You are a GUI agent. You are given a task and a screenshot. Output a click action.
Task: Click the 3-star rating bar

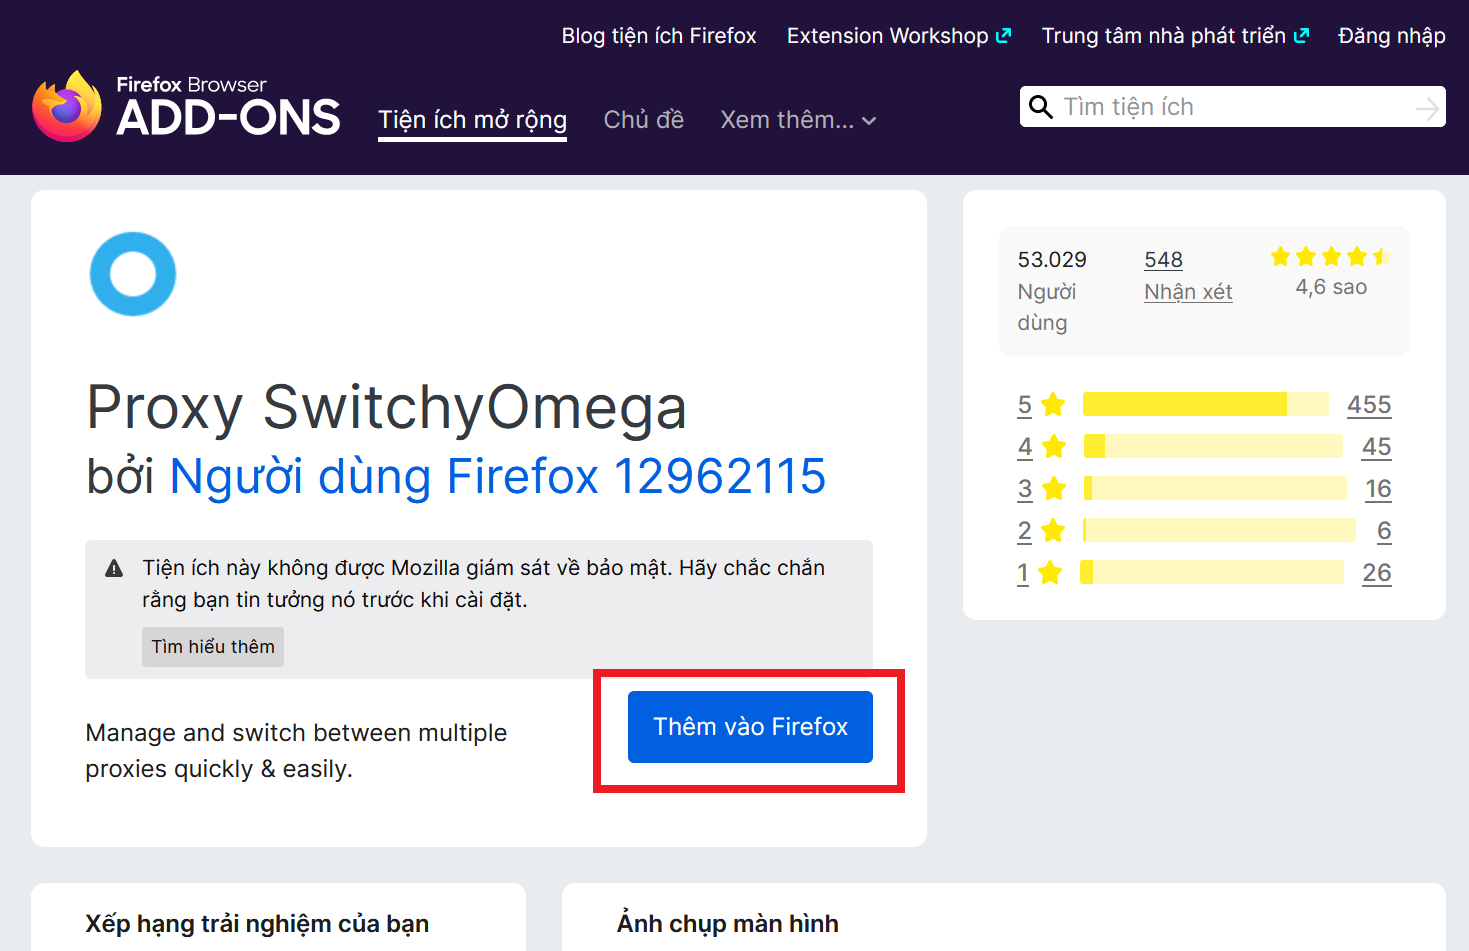tap(1216, 488)
